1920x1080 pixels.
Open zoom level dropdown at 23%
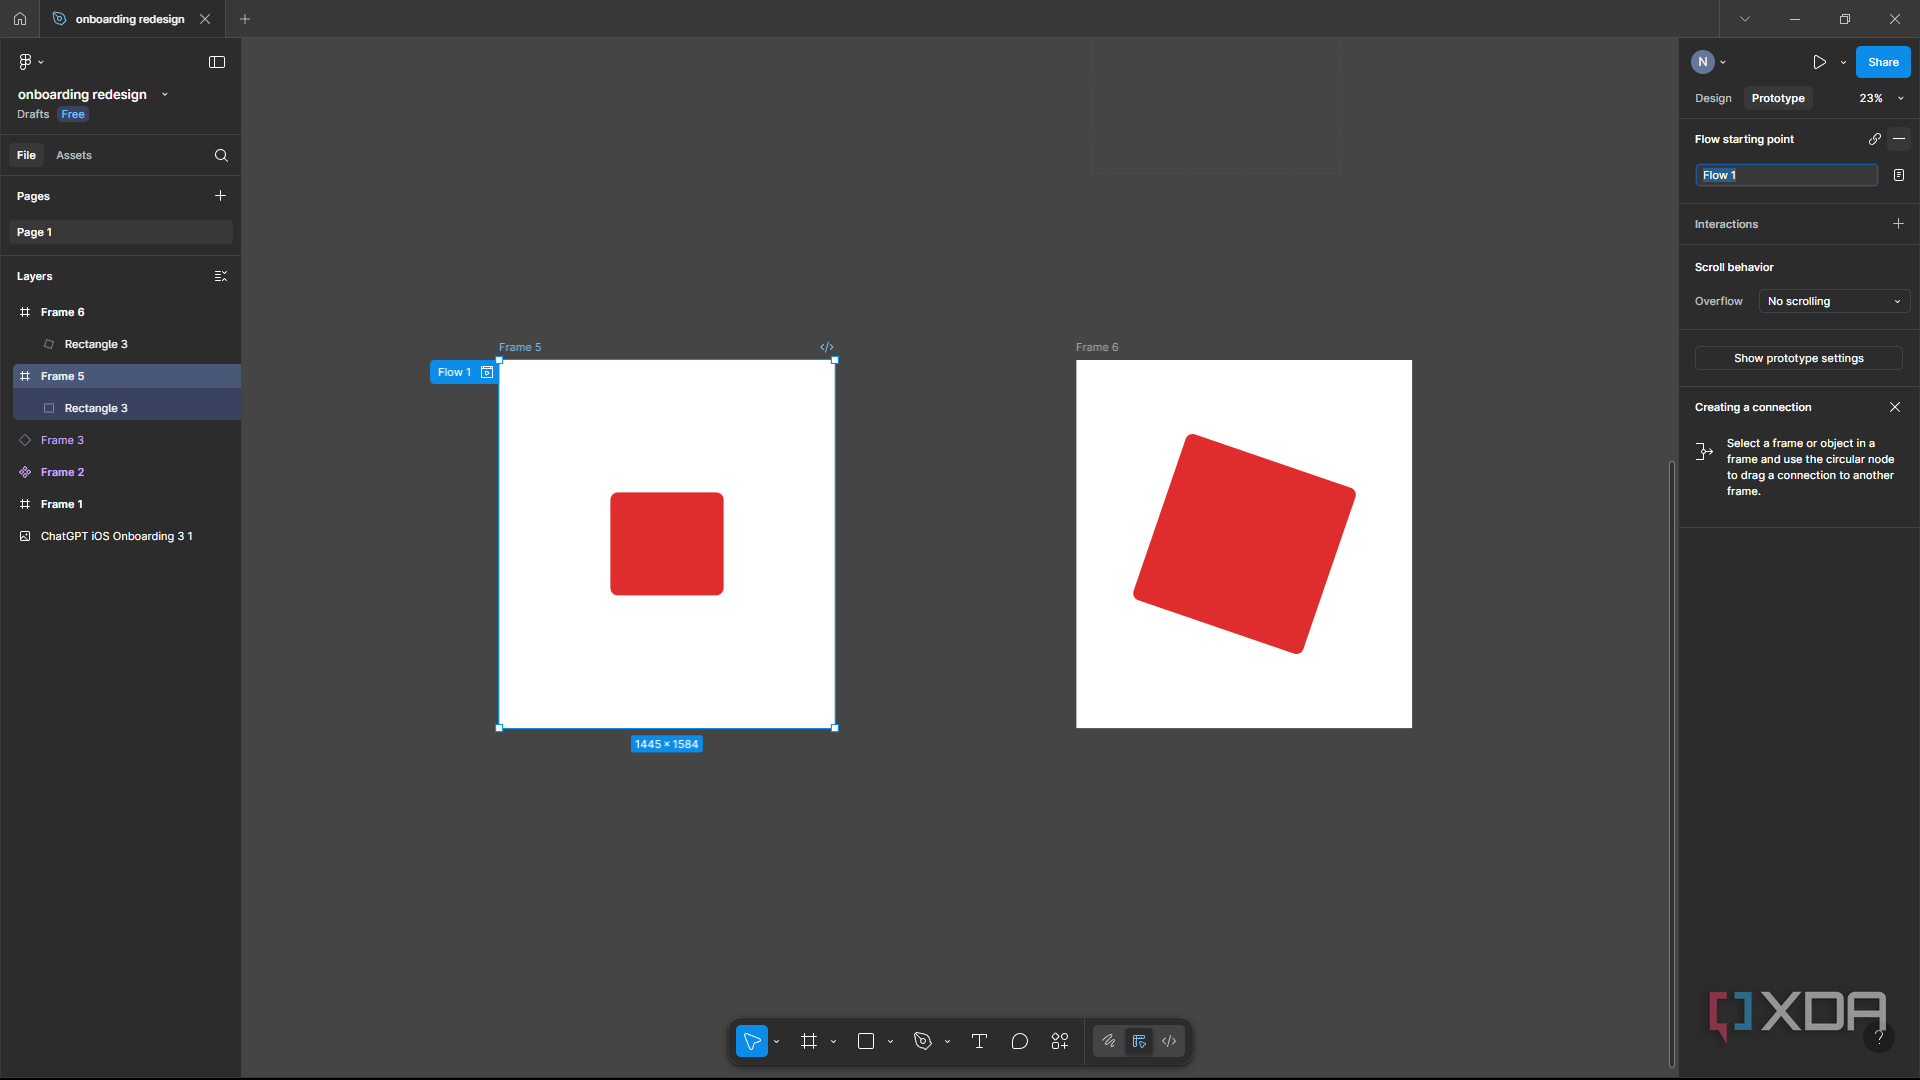pos(1881,98)
